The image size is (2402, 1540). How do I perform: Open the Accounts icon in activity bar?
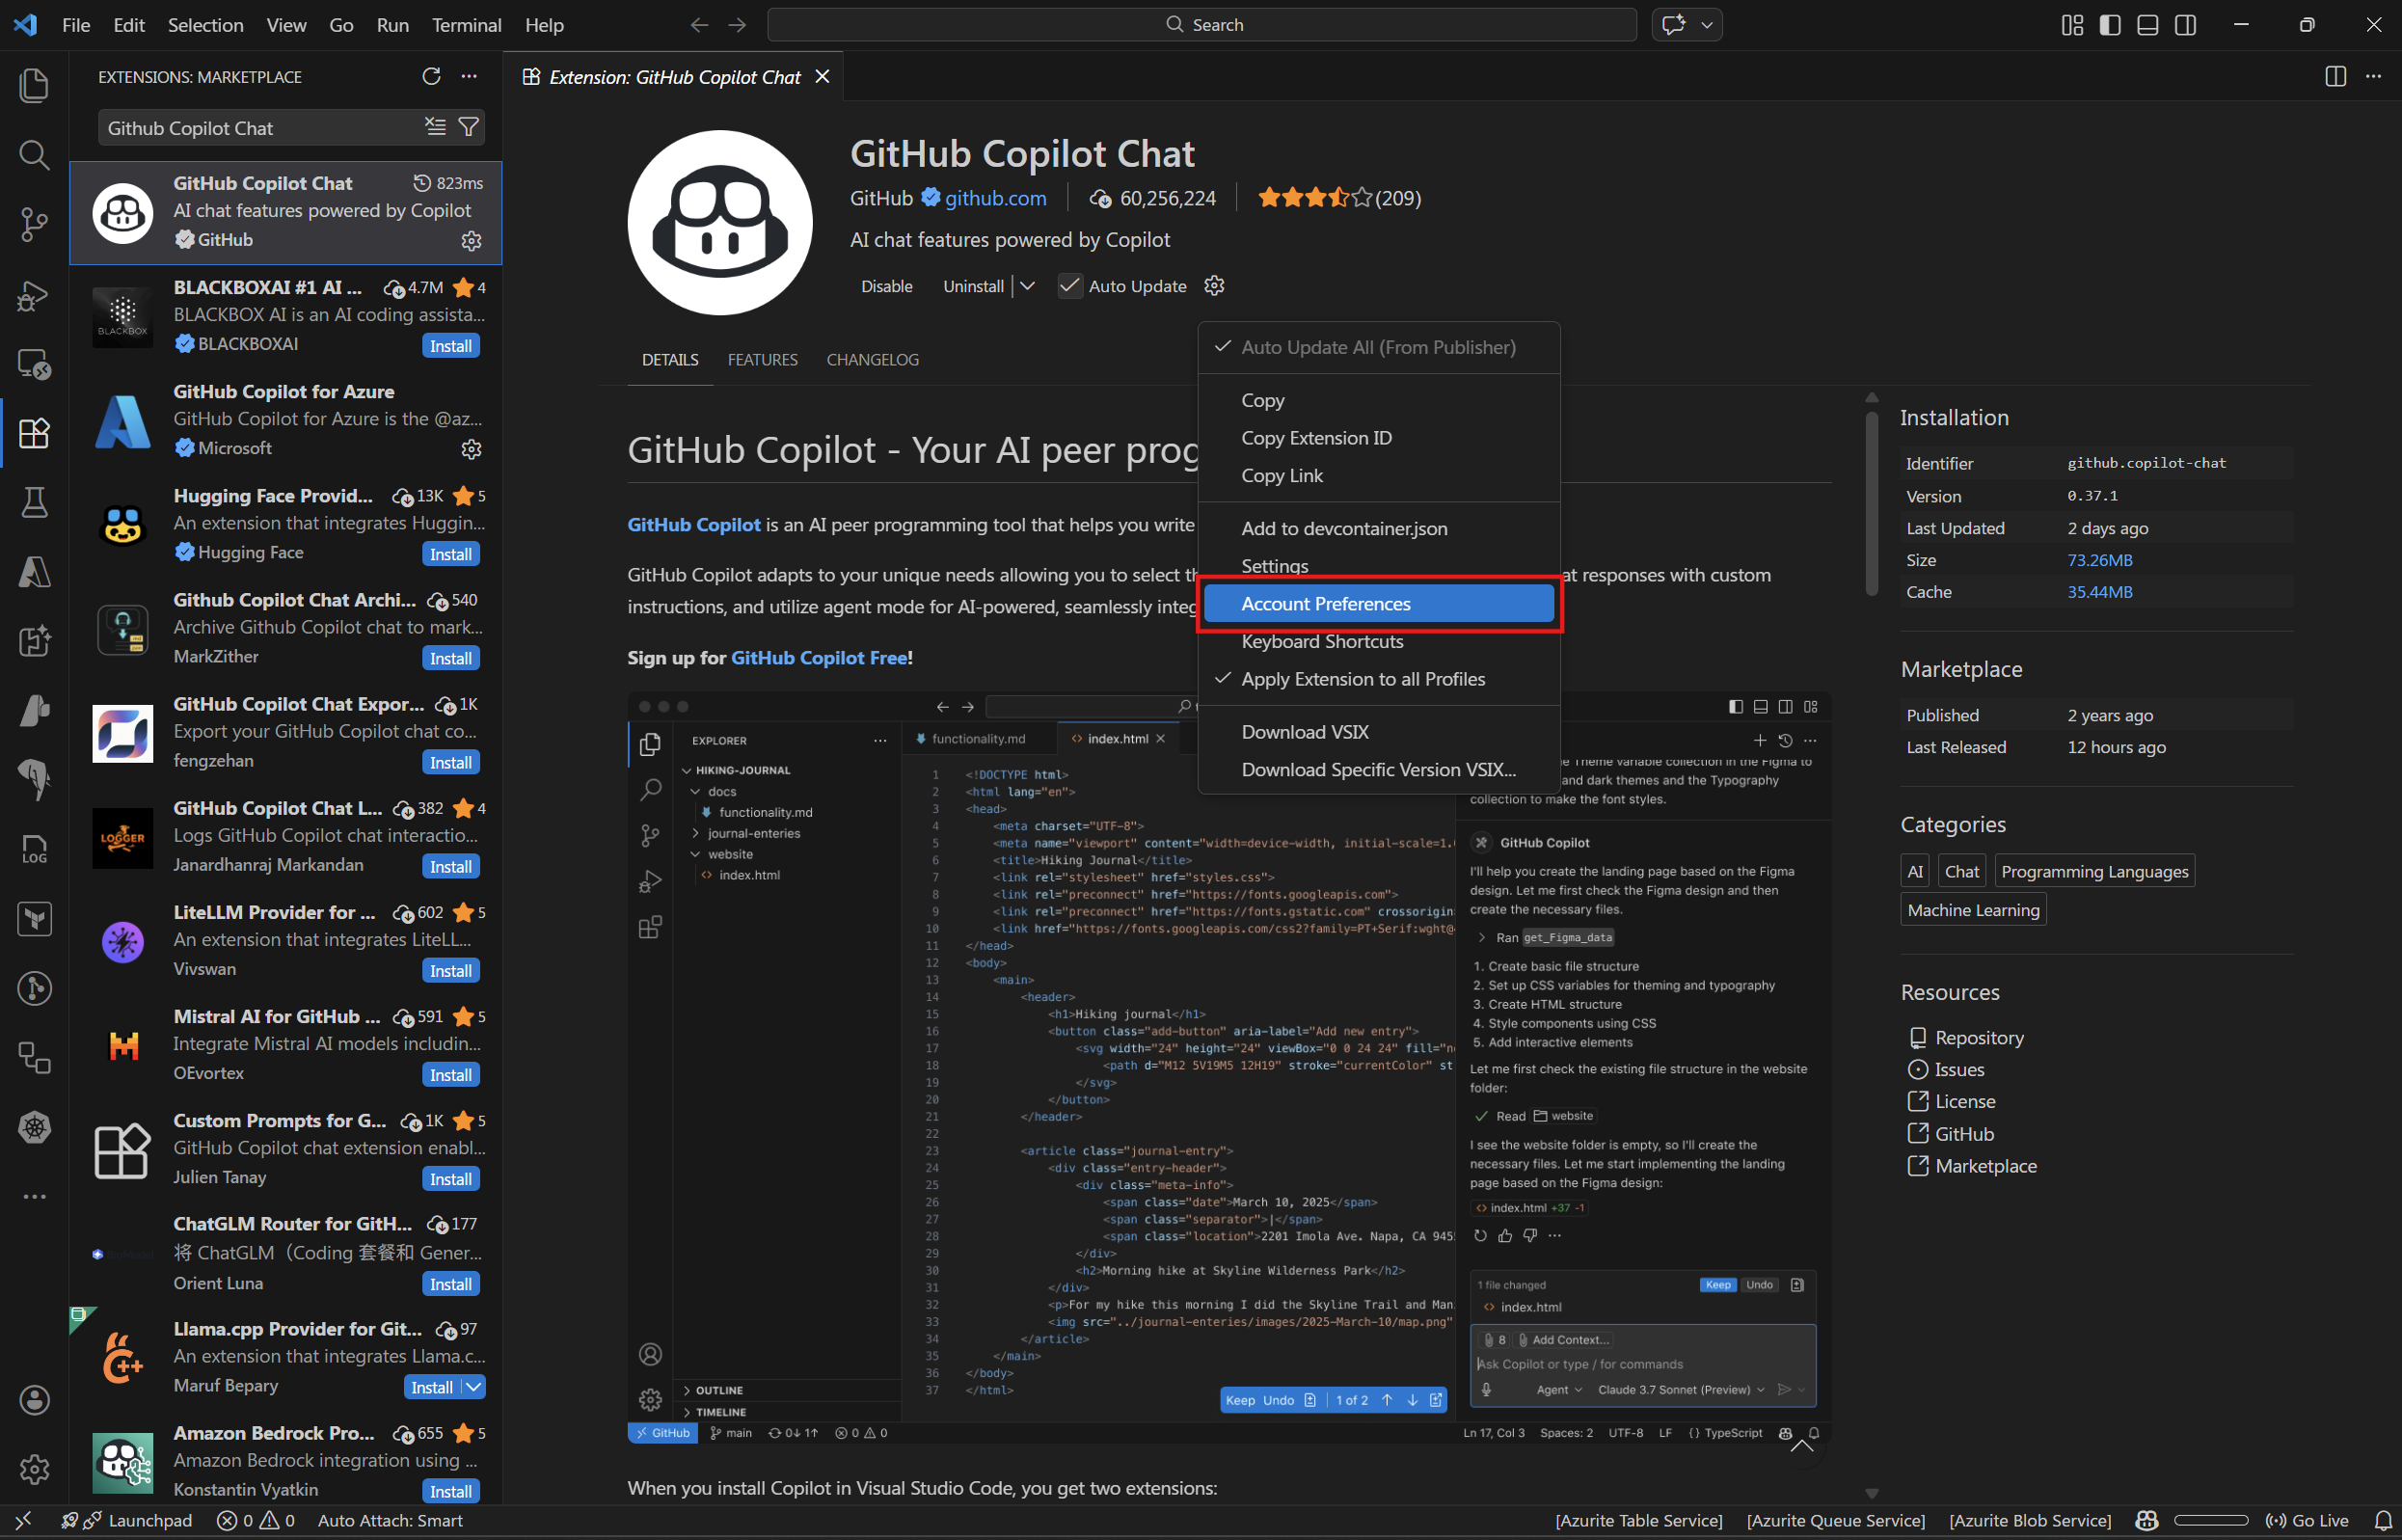pyautogui.click(x=34, y=1400)
